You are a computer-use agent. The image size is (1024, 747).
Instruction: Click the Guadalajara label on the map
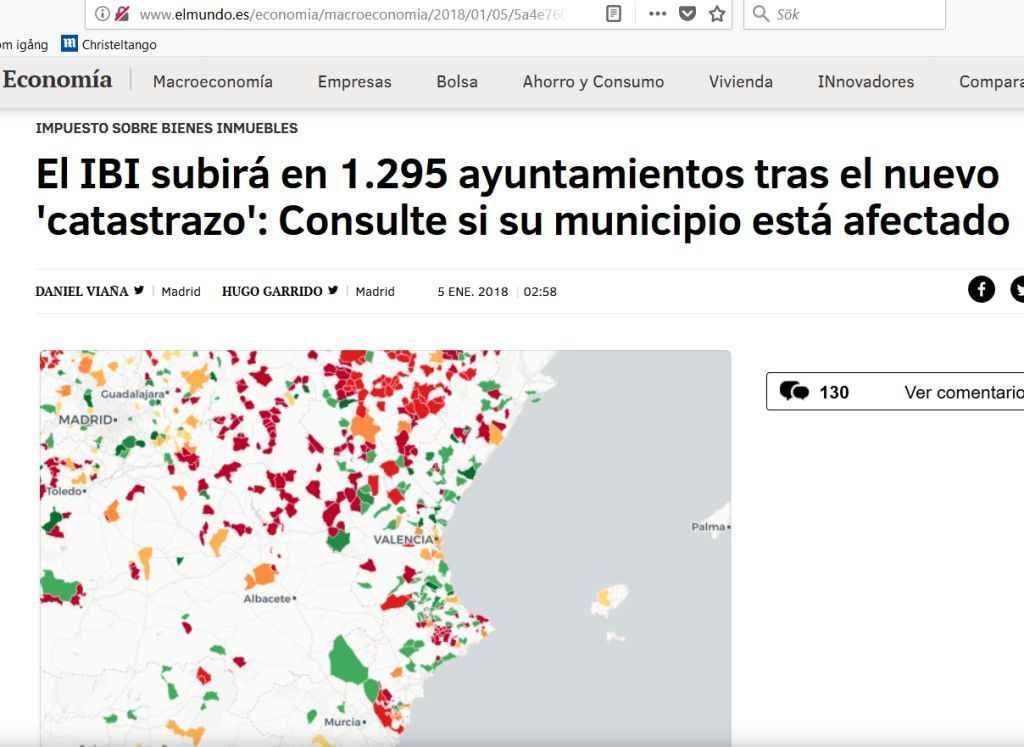[x=133, y=394]
